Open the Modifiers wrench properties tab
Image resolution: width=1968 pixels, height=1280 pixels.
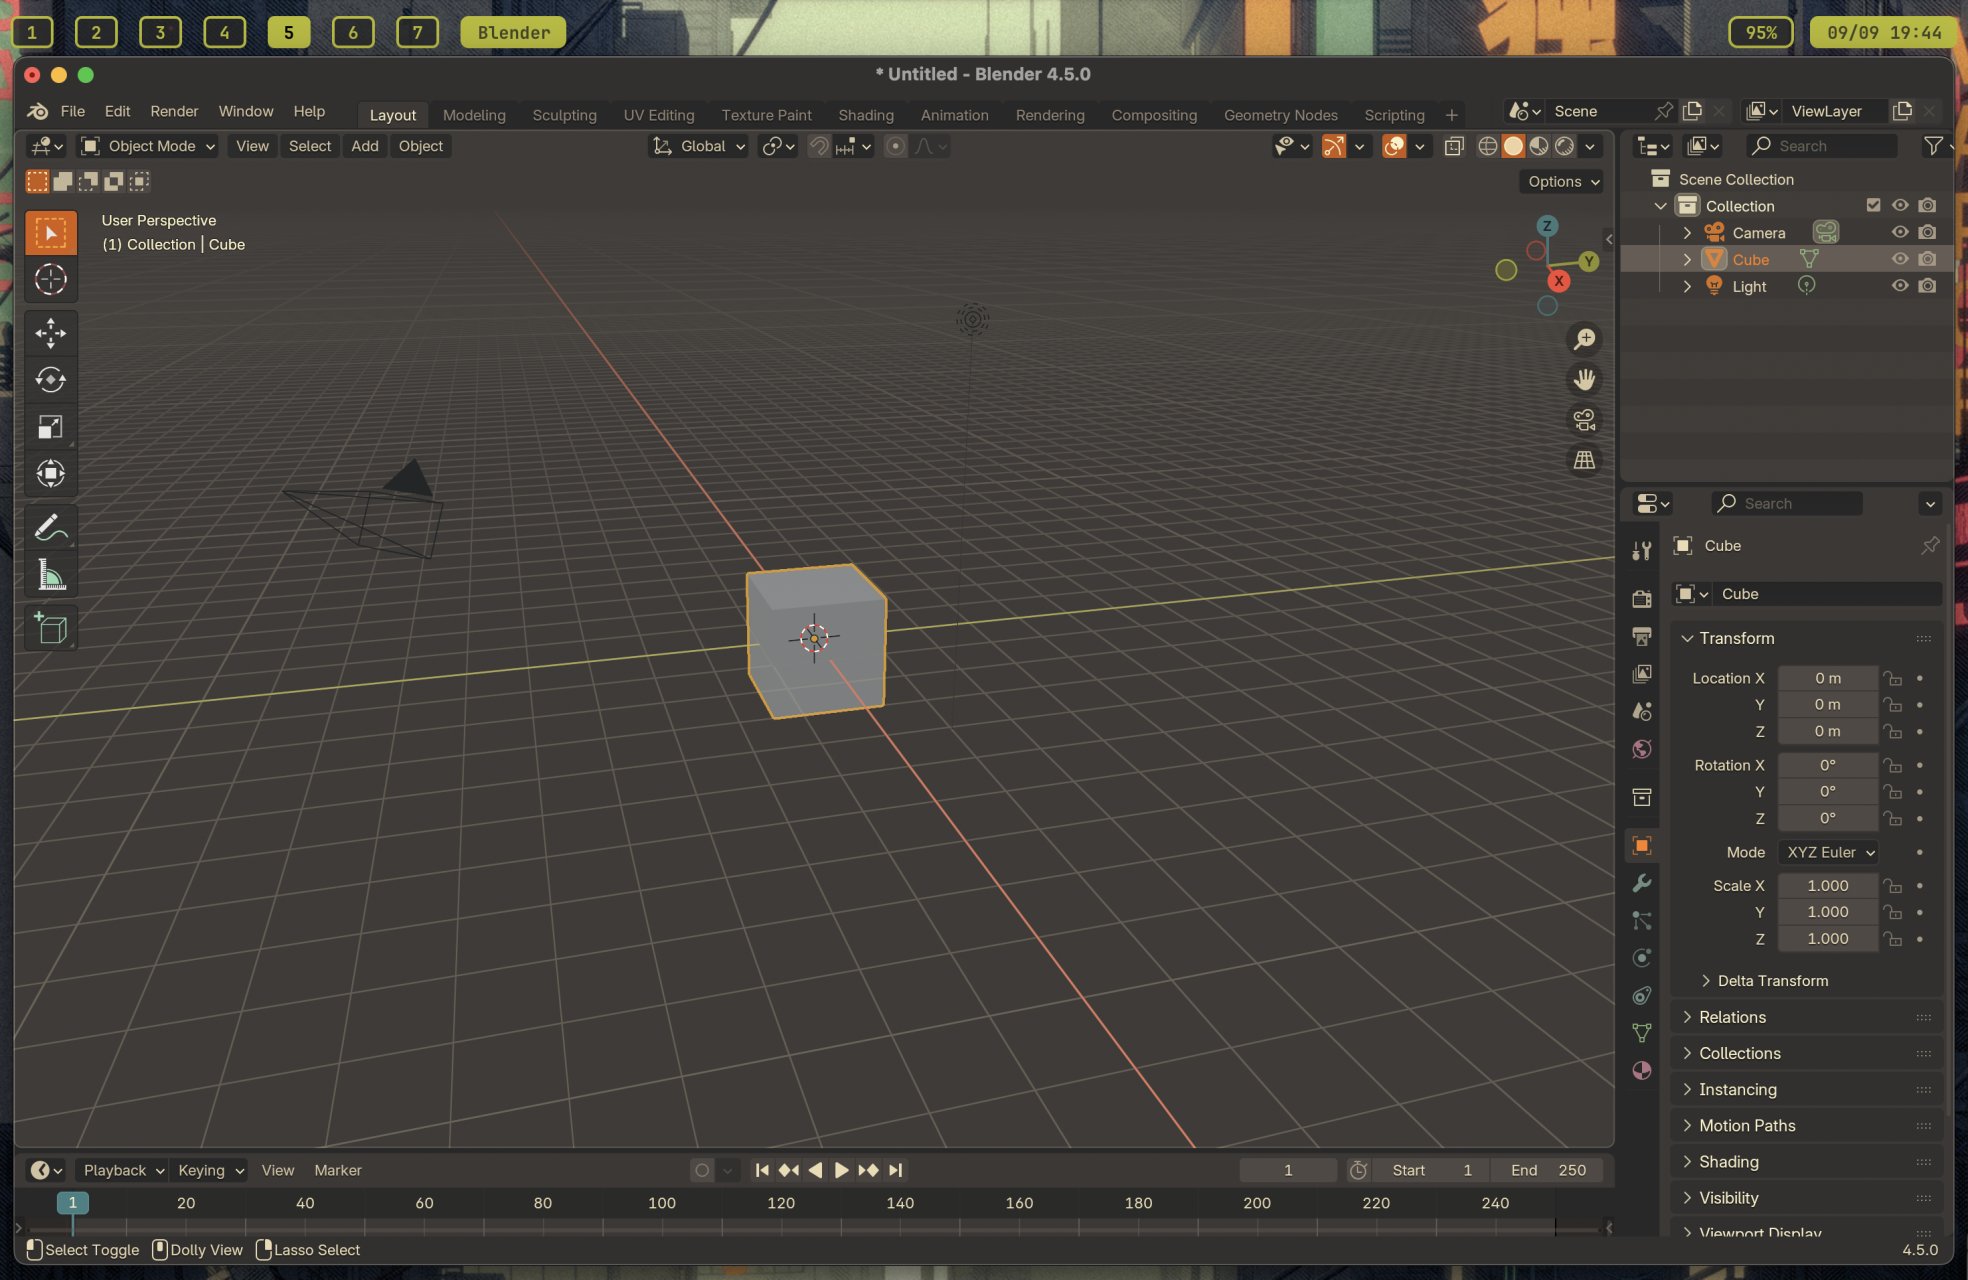tap(1641, 883)
